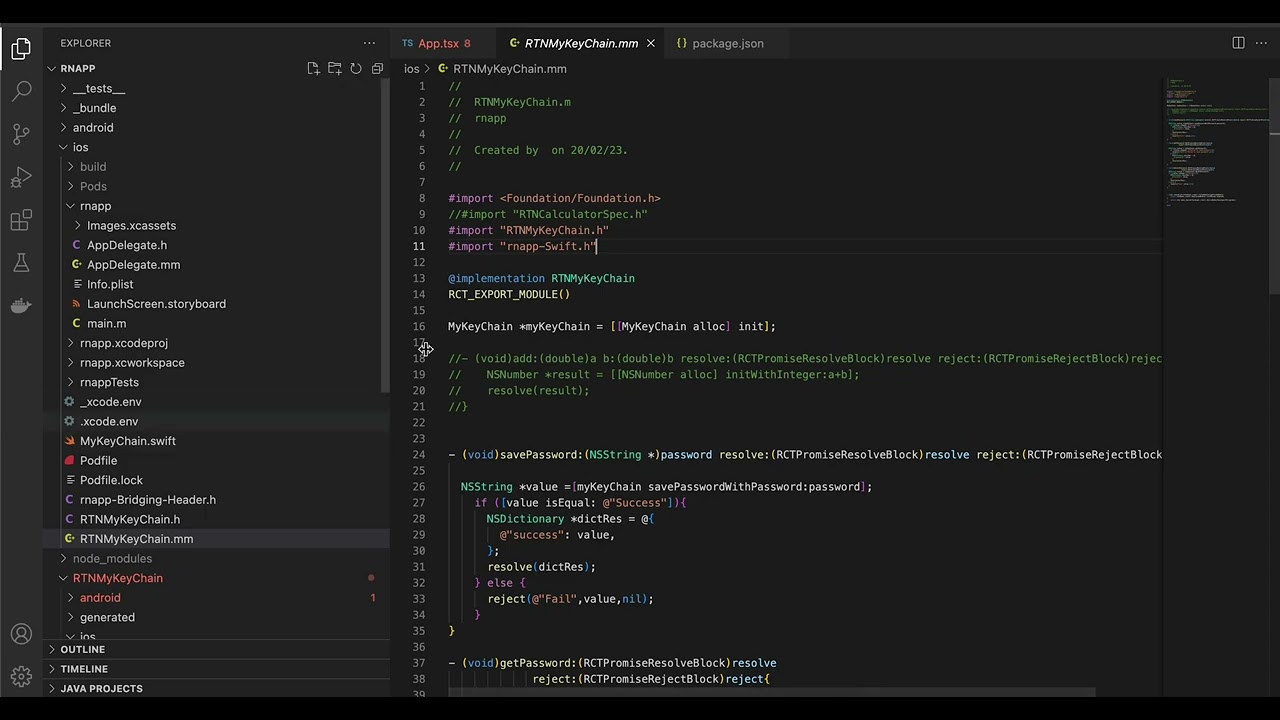Image resolution: width=1280 pixels, height=720 pixels.
Task: Expand the rnapp.xcworkspace folder
Action: click(x=132, y=362)
